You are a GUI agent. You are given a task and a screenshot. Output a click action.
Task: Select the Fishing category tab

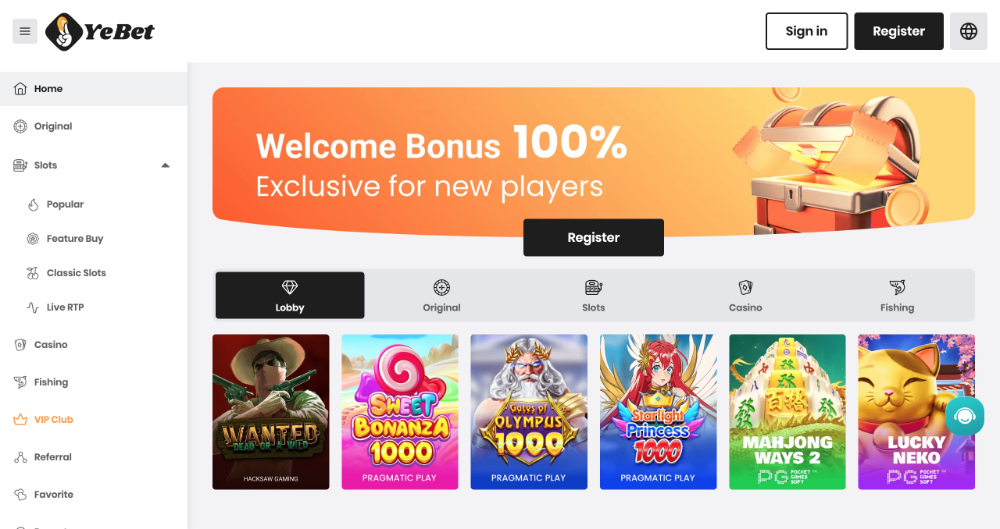[897, 296]
